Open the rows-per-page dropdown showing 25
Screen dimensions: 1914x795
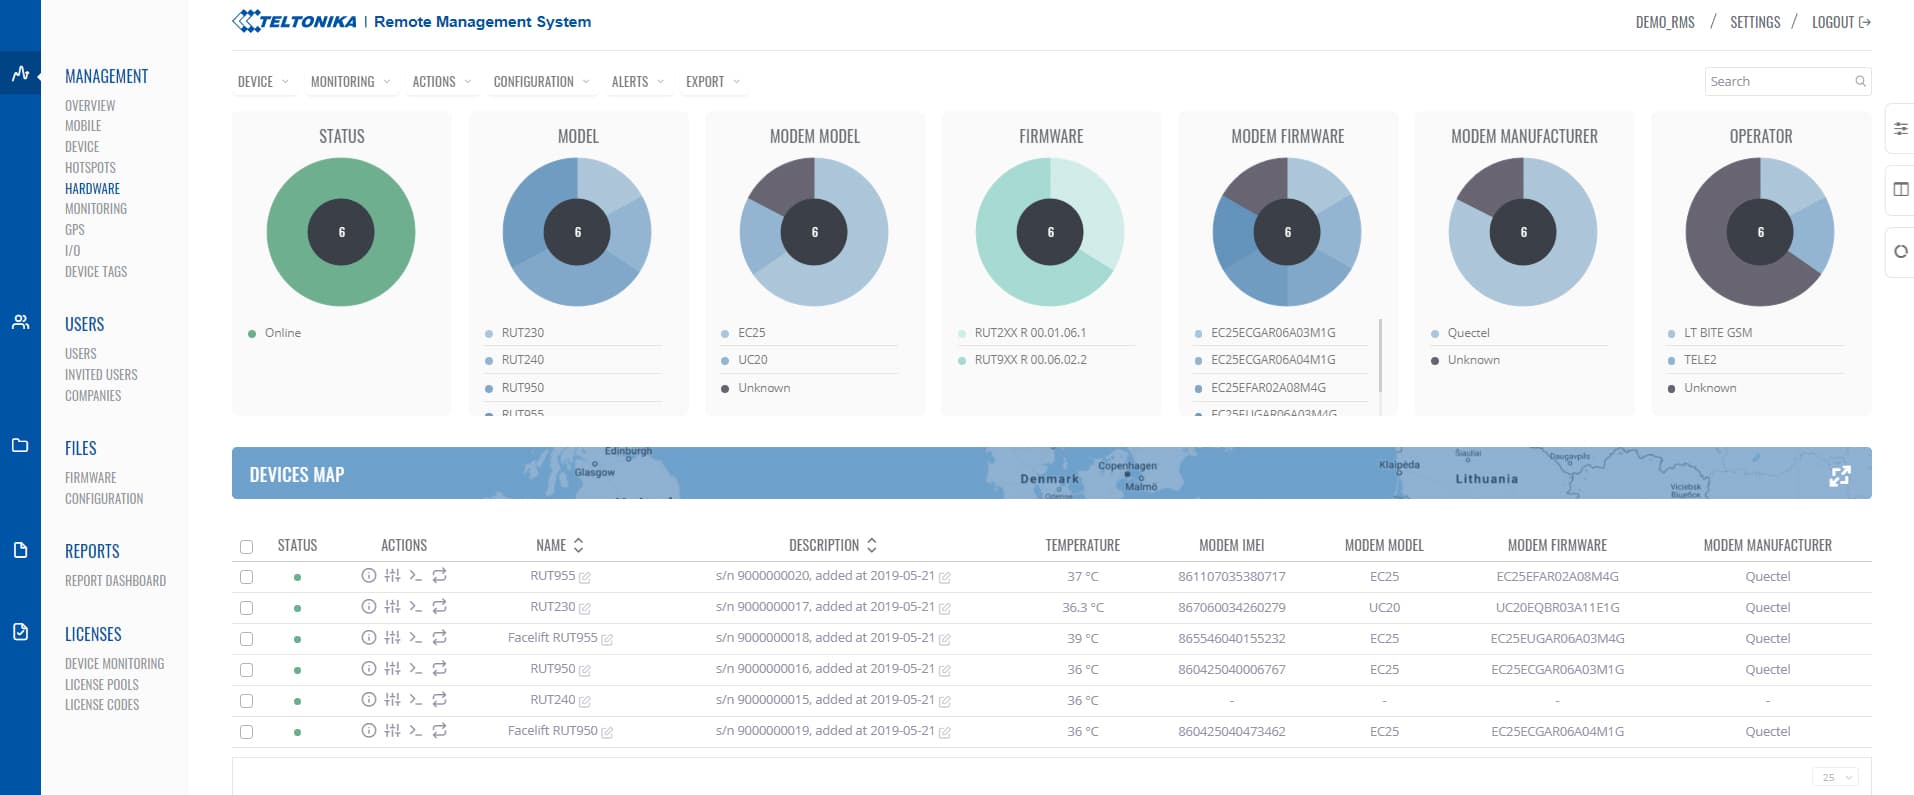click(1836, 777)
